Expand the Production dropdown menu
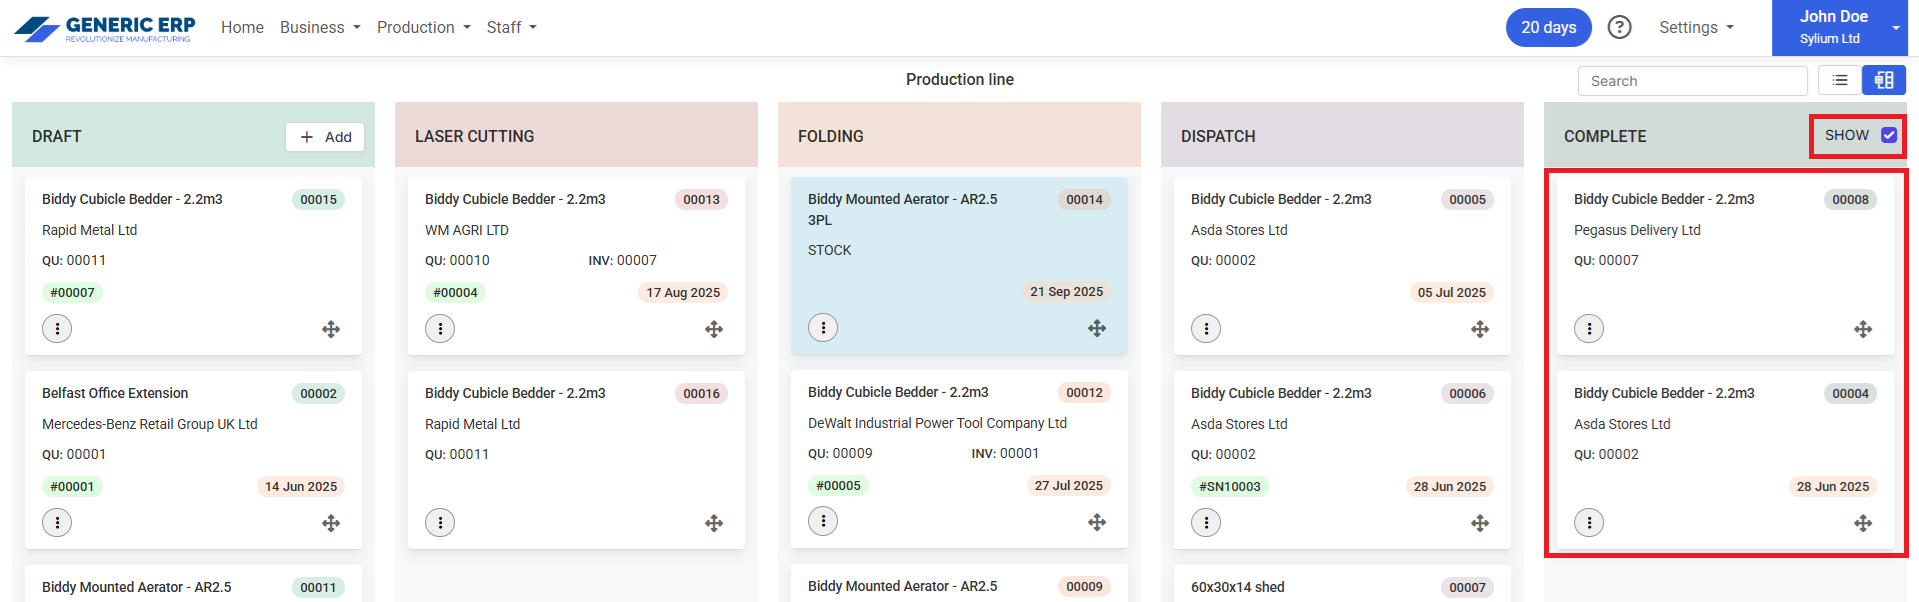The width and height of the screenshot is (1919, 602). pos(423,27)
